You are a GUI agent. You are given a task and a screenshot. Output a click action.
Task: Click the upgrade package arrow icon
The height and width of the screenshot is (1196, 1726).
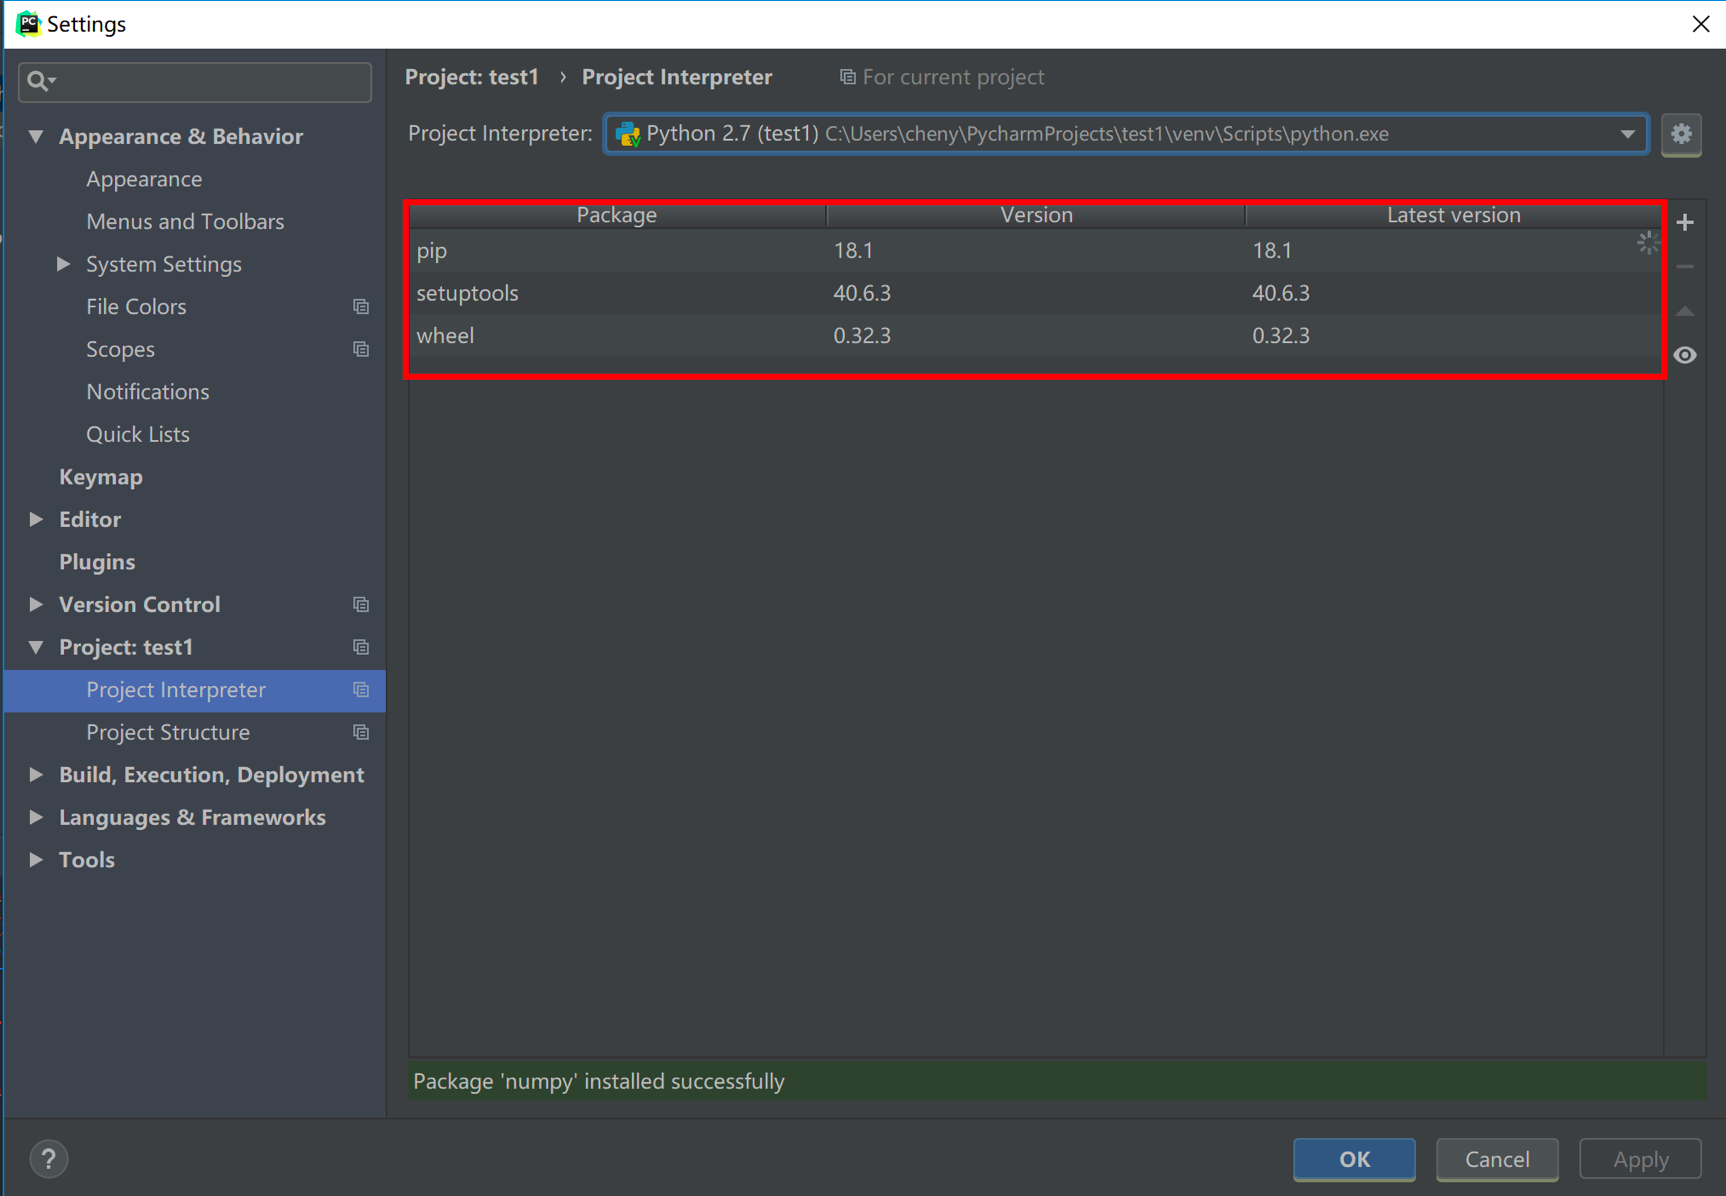1685,311
